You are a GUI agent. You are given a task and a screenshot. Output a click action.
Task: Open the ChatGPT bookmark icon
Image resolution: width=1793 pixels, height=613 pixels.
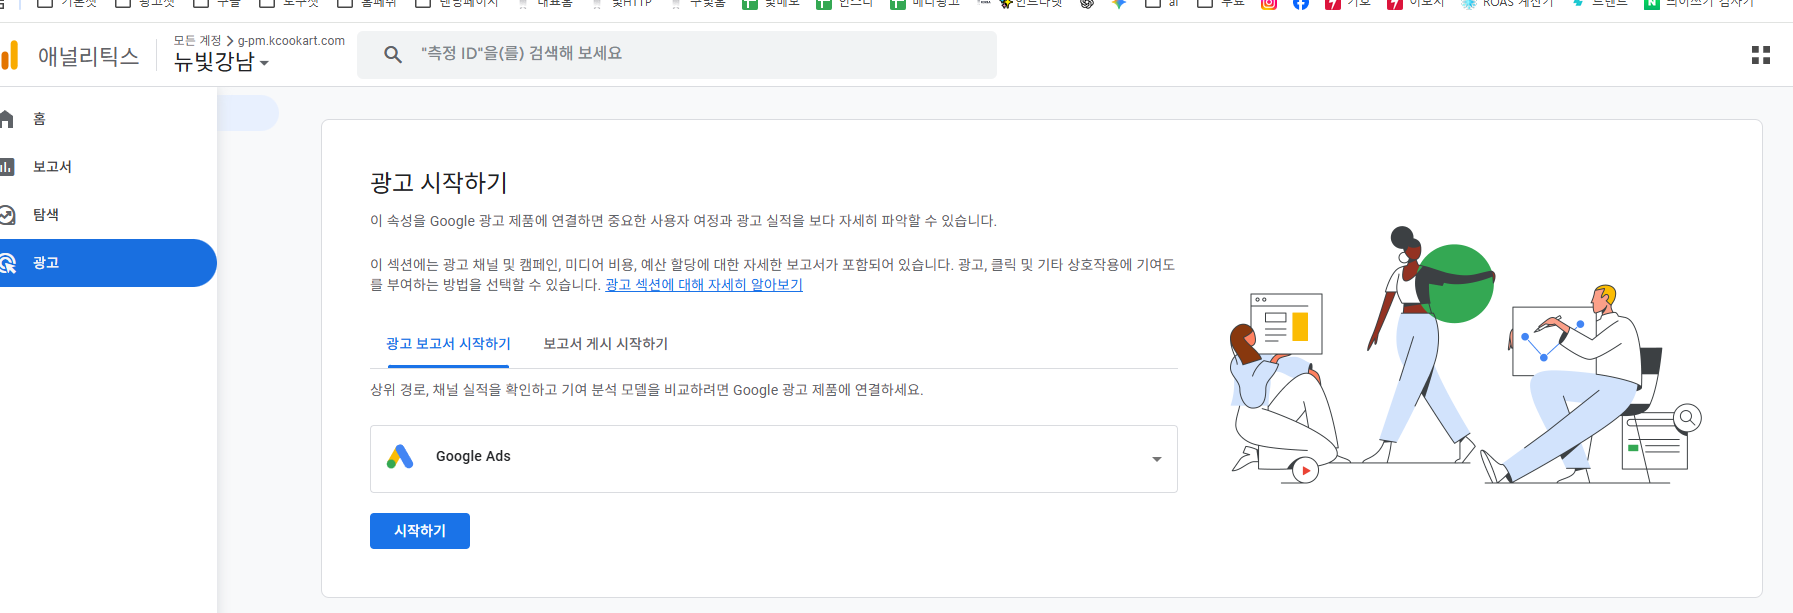(x=1087, y=4)
